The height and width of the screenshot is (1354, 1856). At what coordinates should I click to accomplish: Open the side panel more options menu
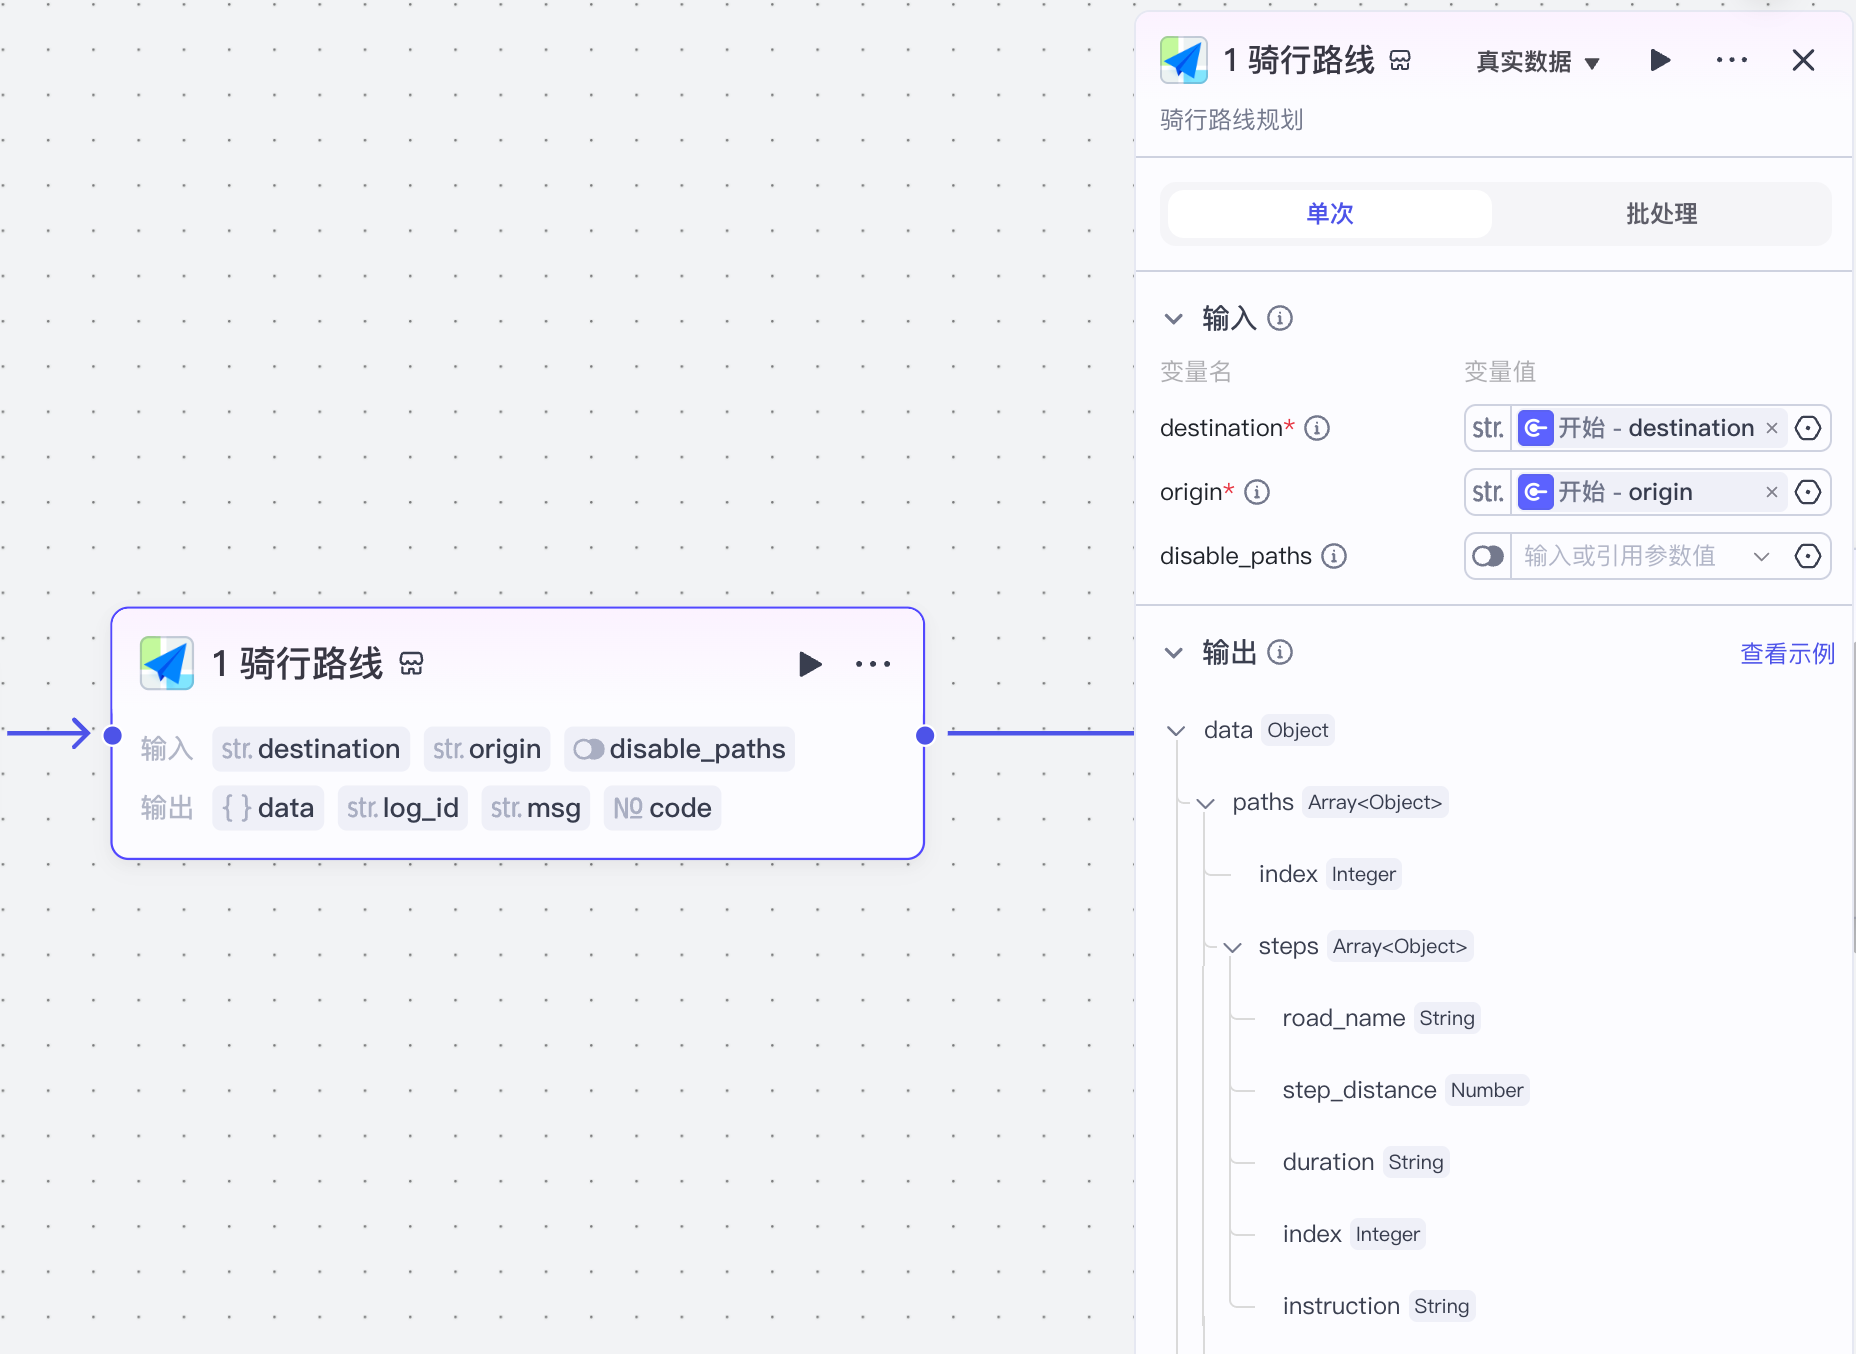pos(1731,61)
